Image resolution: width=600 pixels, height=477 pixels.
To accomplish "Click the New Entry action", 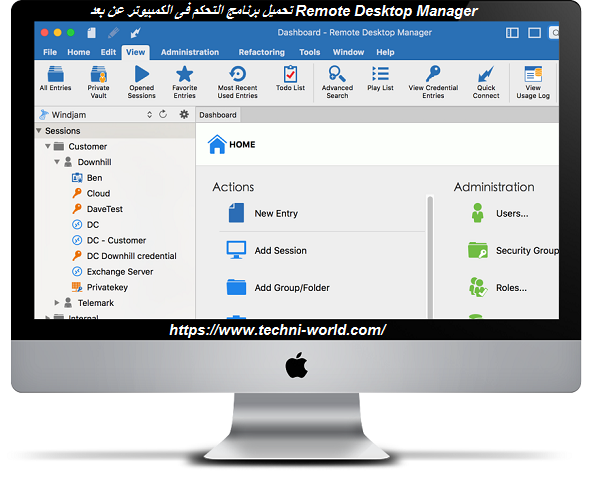I will 276,213.
